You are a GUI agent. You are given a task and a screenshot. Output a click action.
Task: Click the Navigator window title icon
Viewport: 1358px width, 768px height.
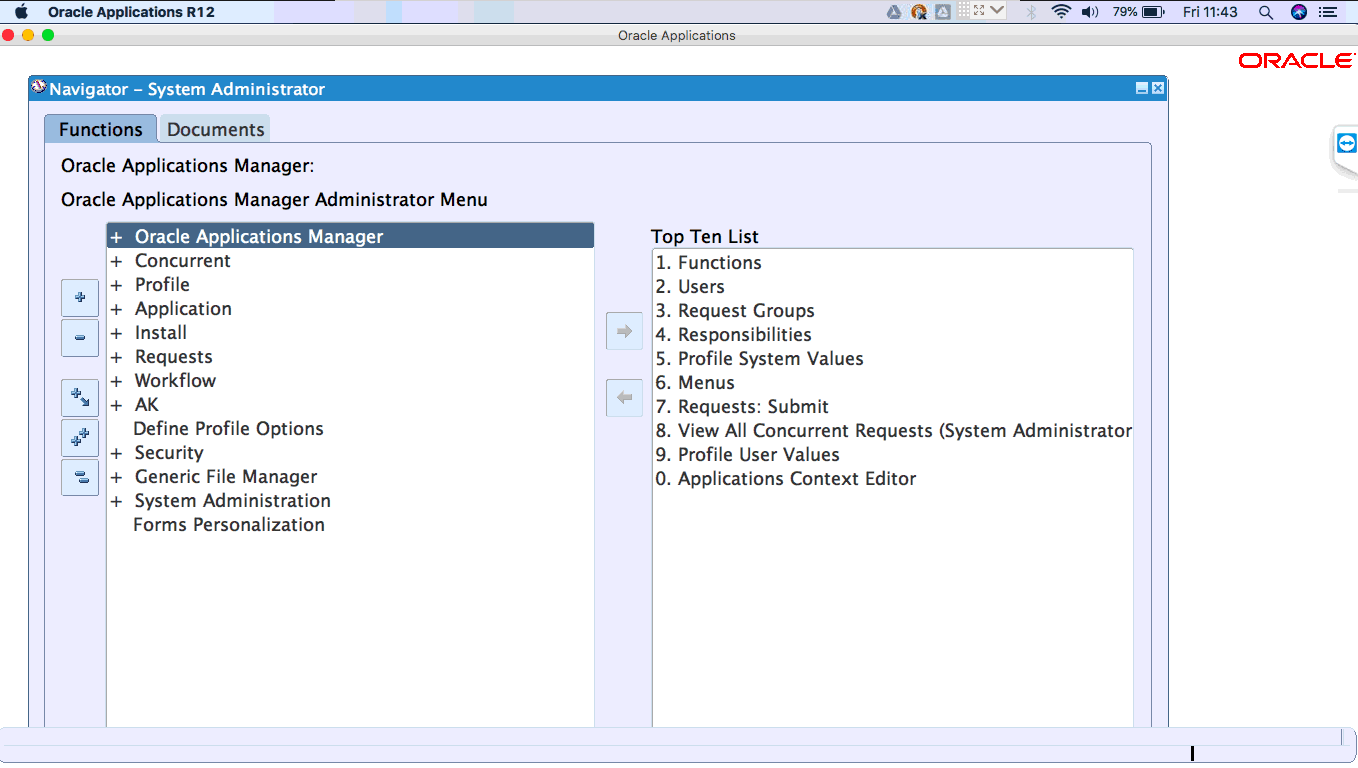(39, 88)
